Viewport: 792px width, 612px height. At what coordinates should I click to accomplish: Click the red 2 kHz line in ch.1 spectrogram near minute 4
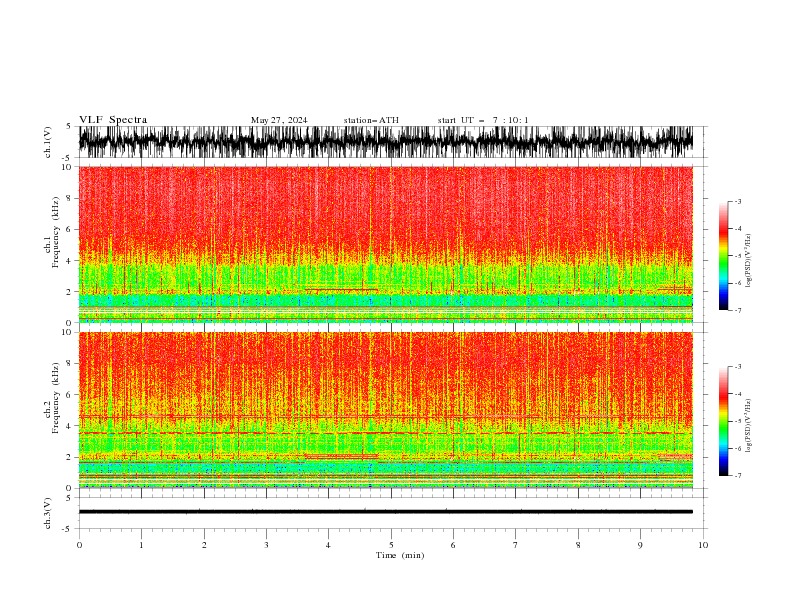tap(341, 290)
